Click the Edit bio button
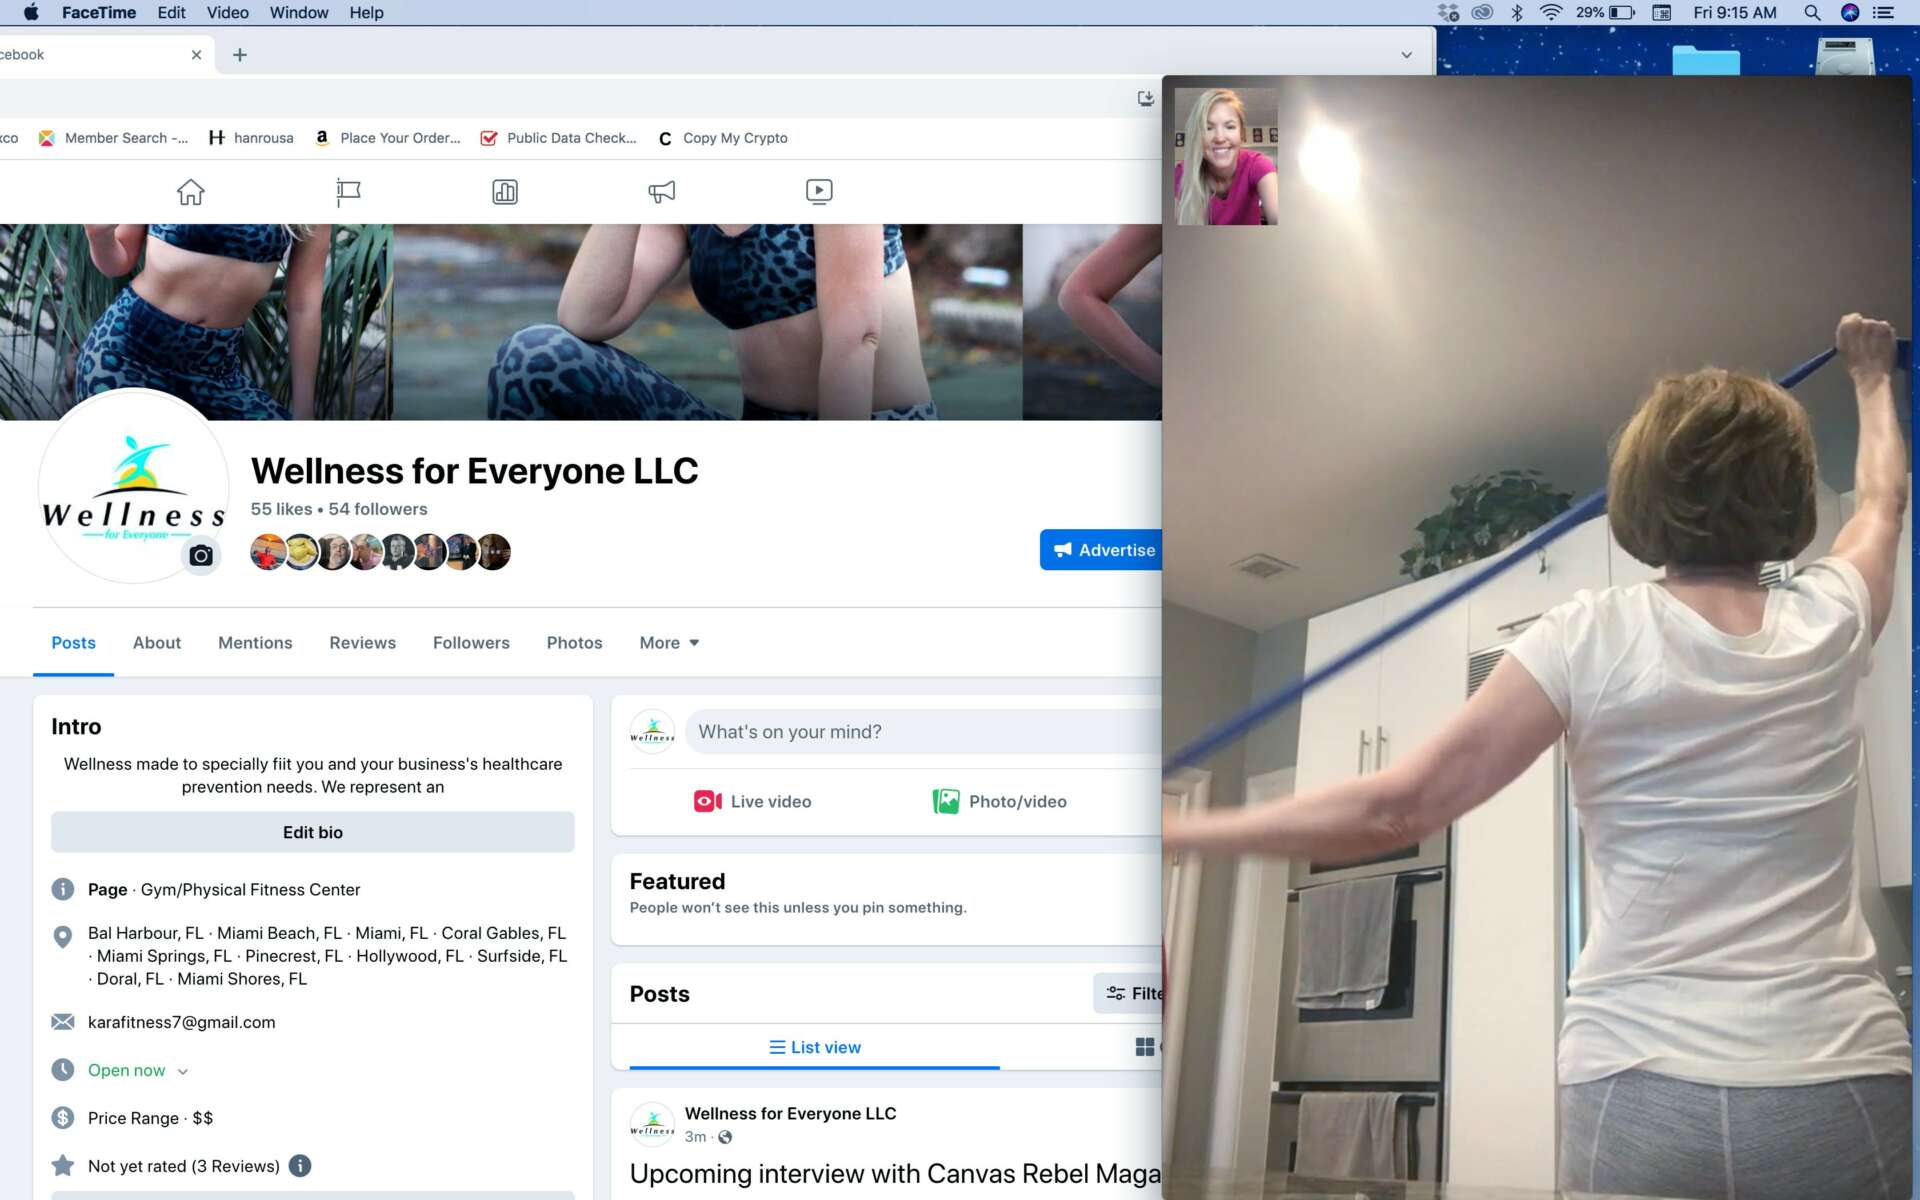Screen dimensions: 1920x1200 [x=312, y=832]
